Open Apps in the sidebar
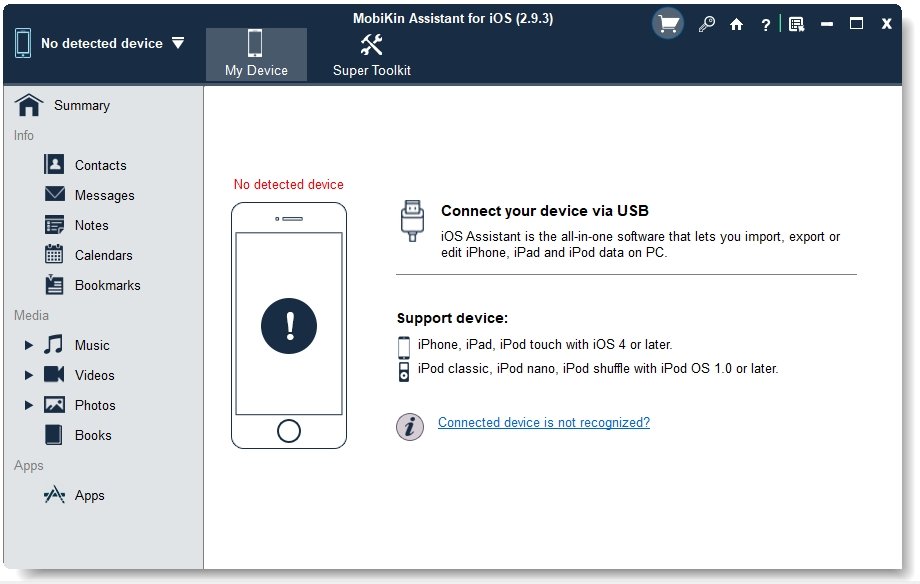Viewport: 920px width, 584px height. [x=89, y=495]
